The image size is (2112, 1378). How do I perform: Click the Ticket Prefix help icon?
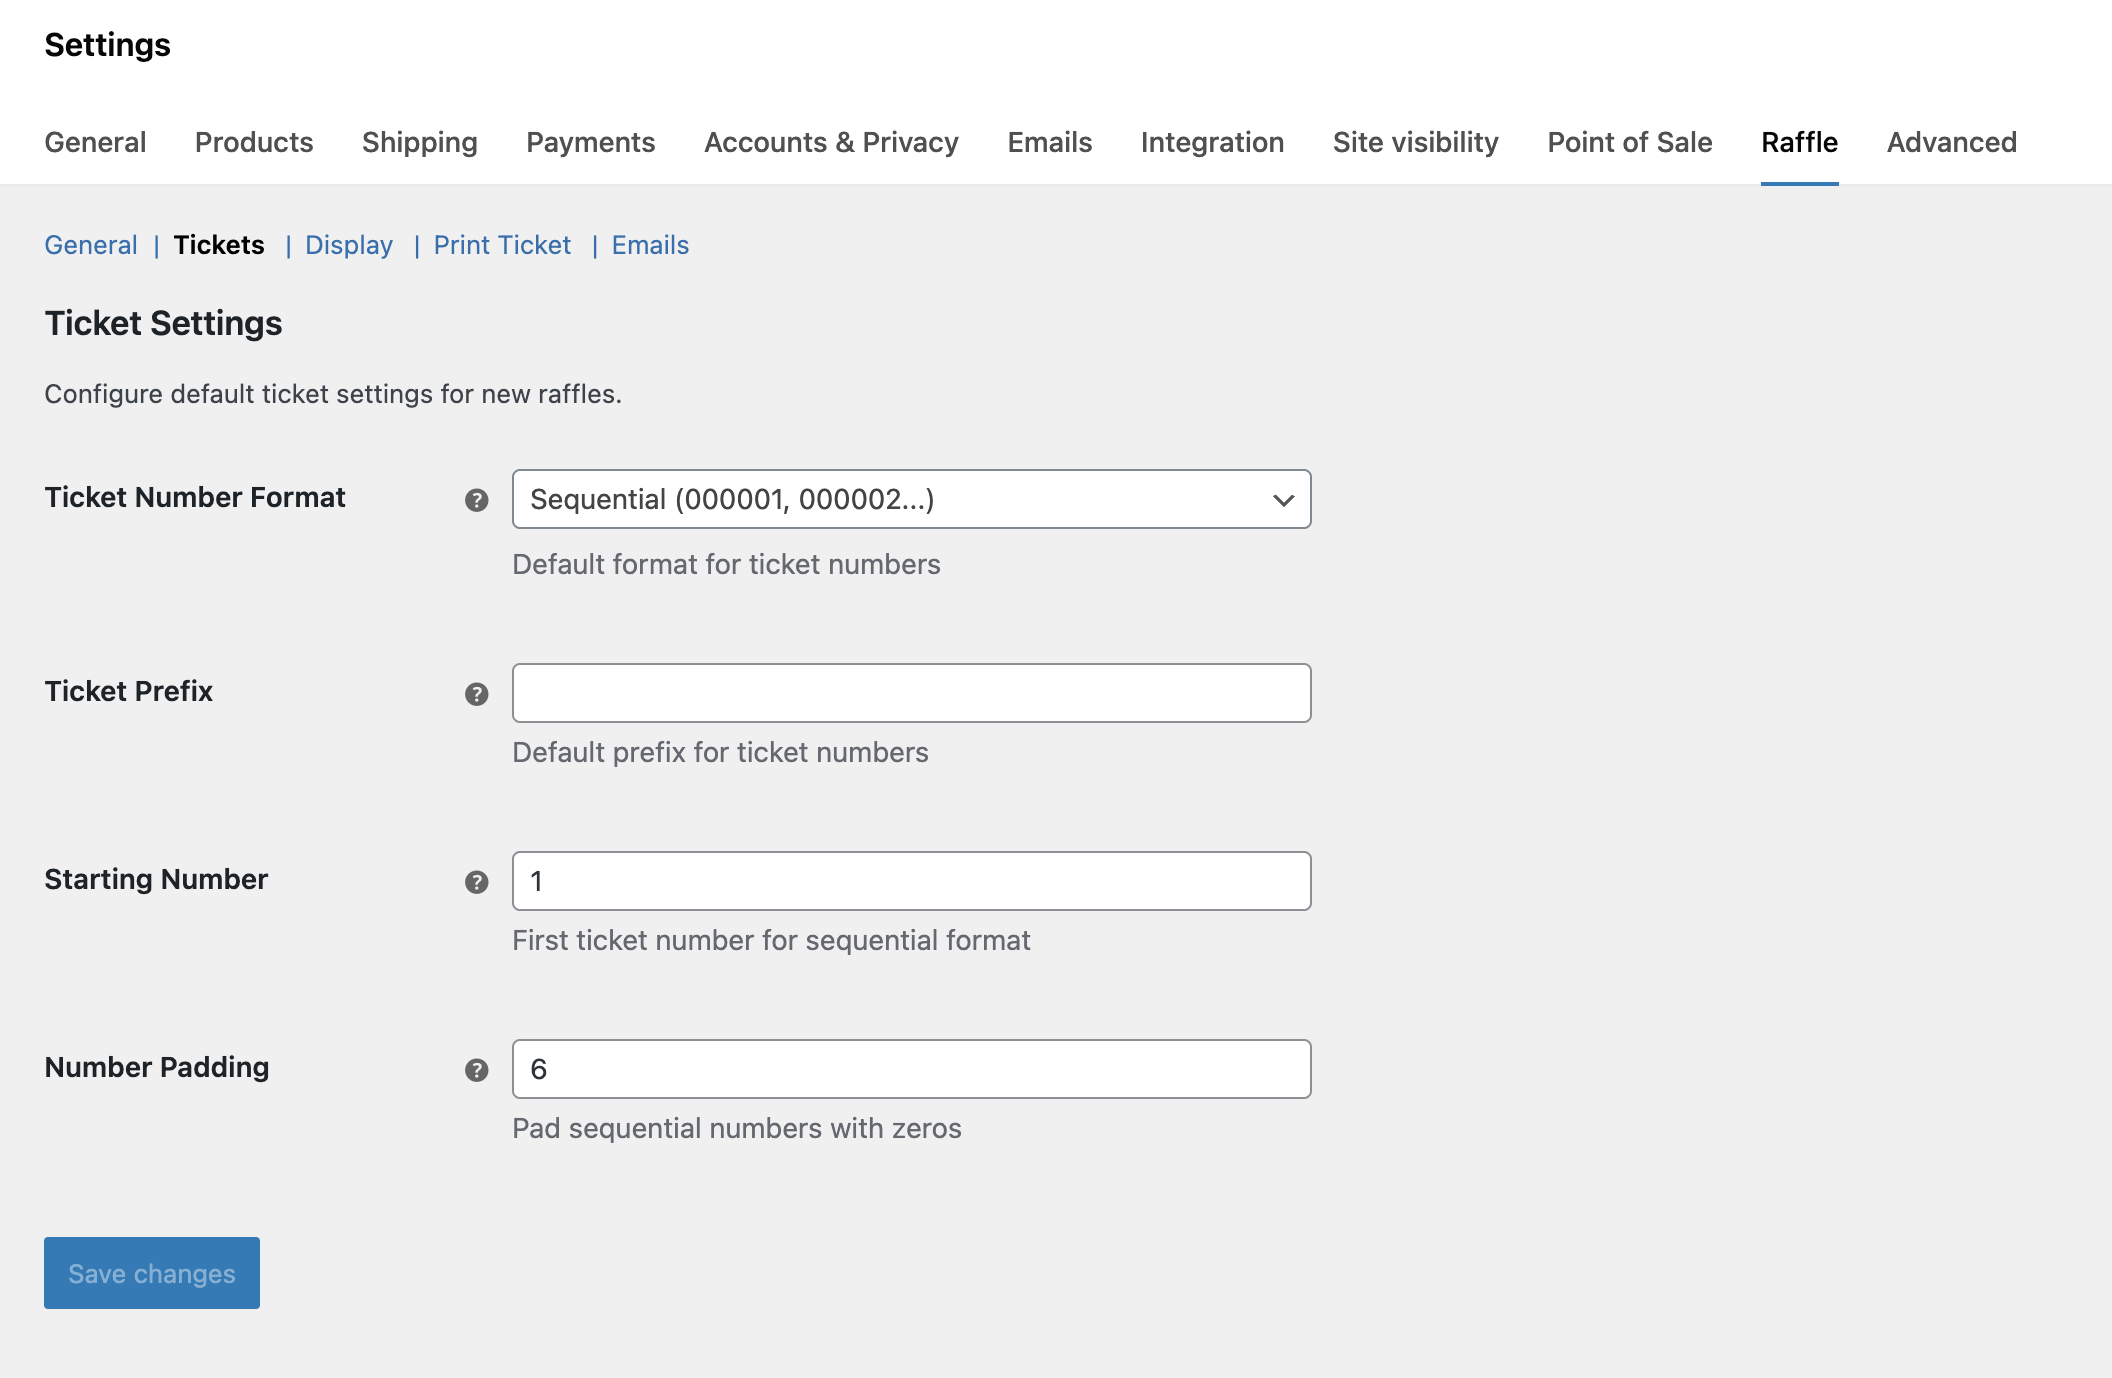pos(477,692)
